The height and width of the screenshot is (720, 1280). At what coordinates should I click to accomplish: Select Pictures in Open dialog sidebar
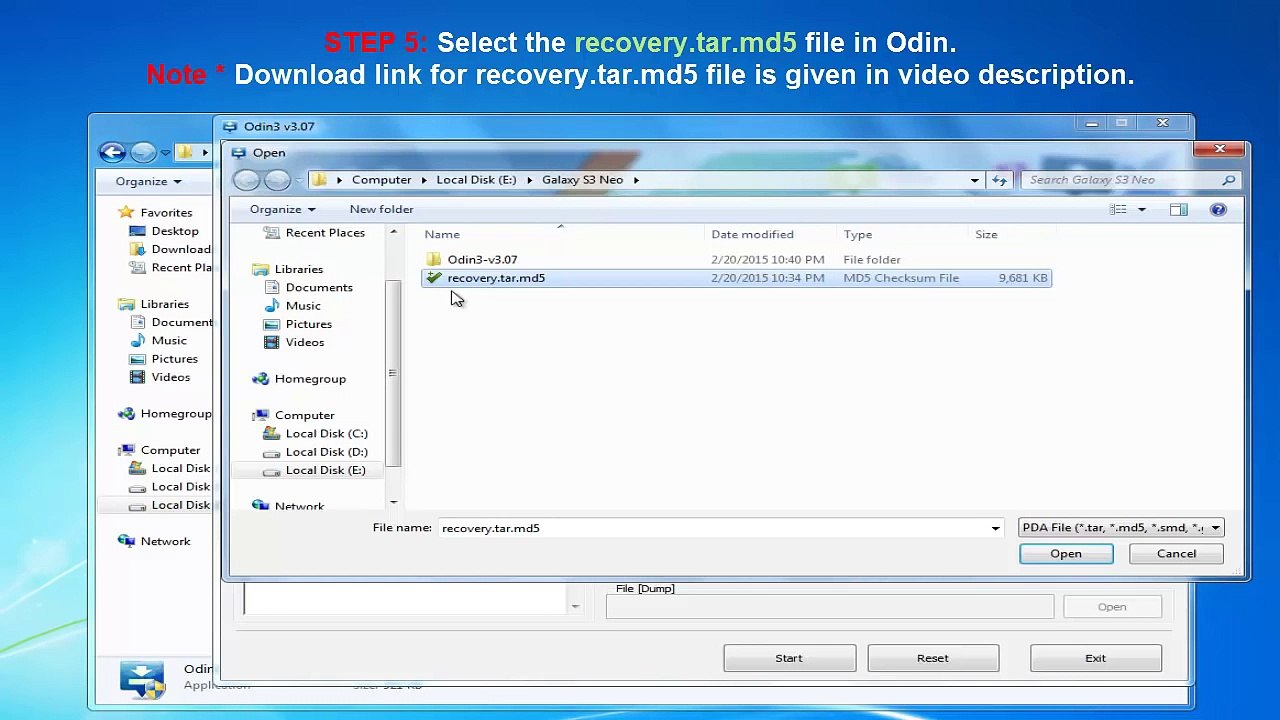[308, 324]
